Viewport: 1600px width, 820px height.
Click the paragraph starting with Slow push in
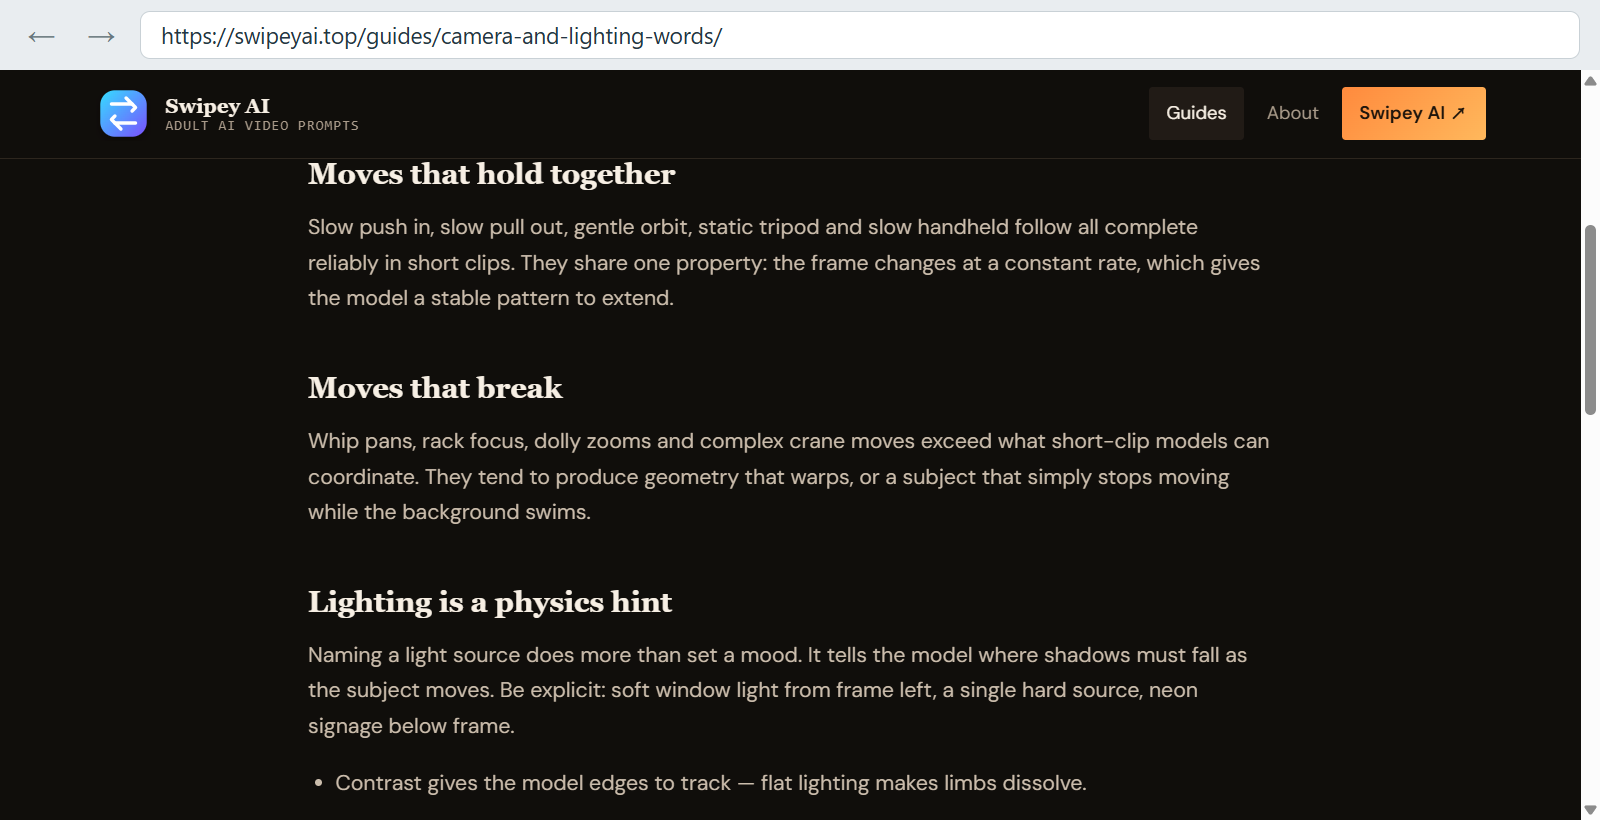coord(785,263)
